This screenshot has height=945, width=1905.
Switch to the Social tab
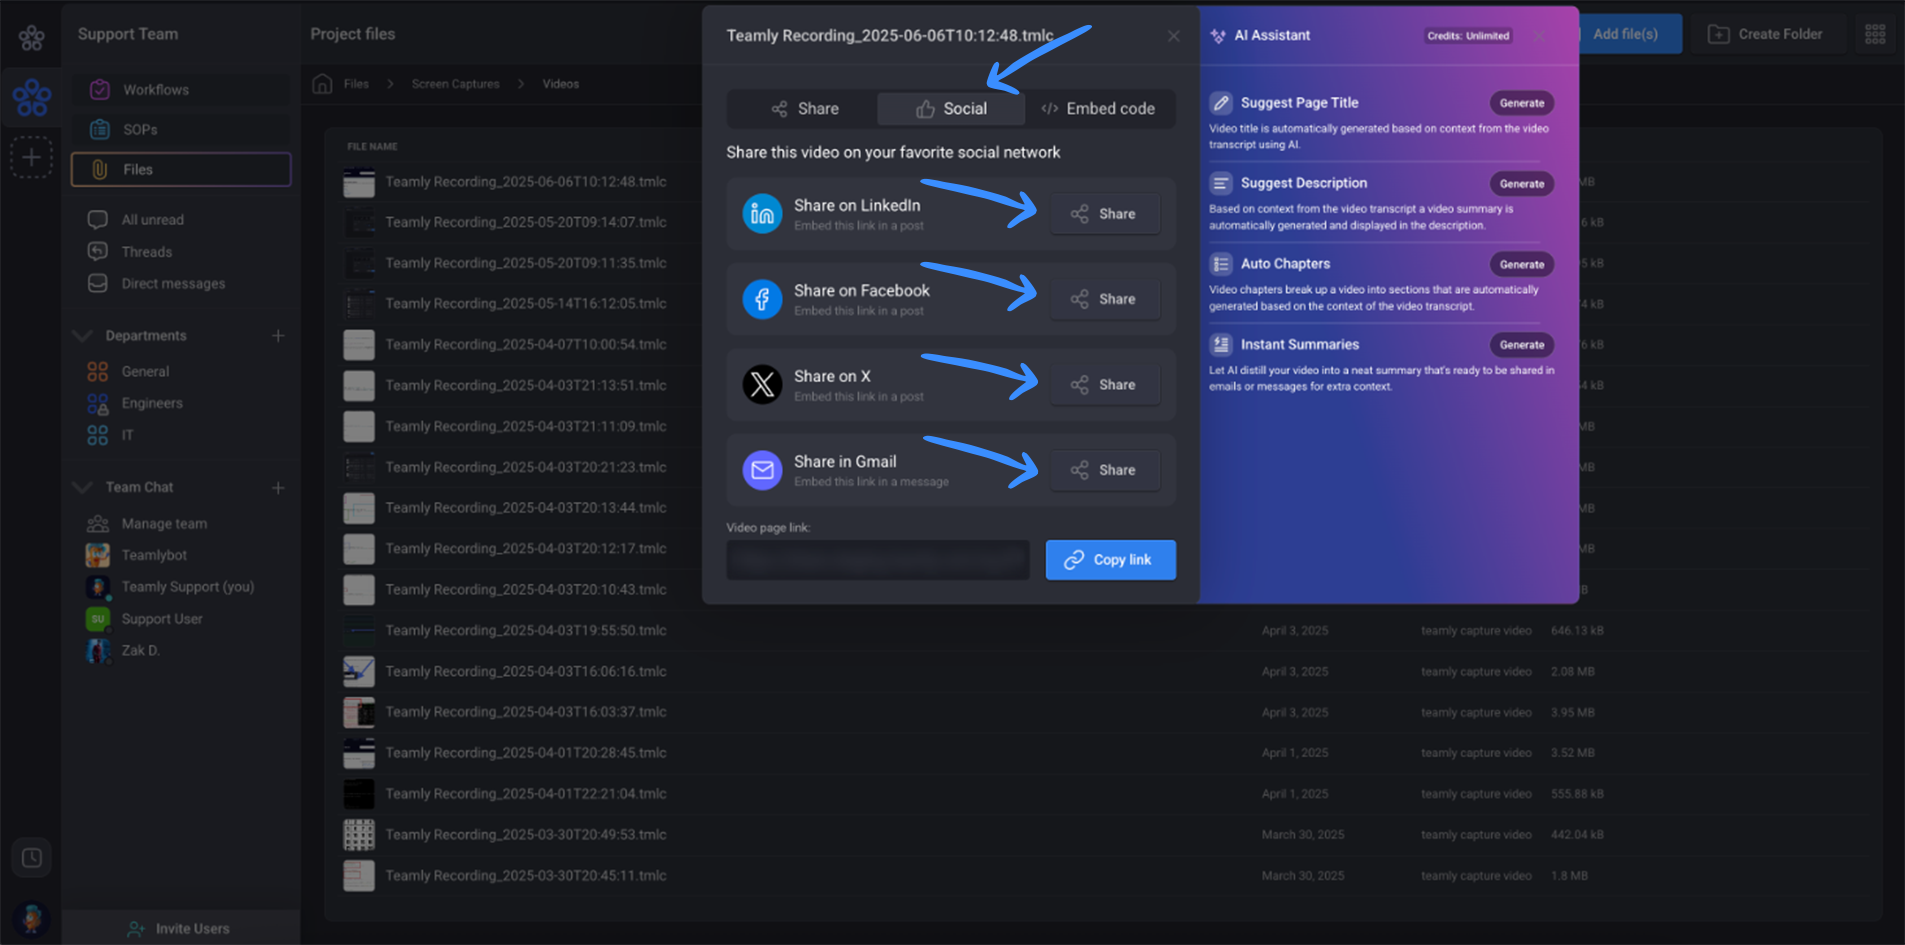click(x=951, y=109)
